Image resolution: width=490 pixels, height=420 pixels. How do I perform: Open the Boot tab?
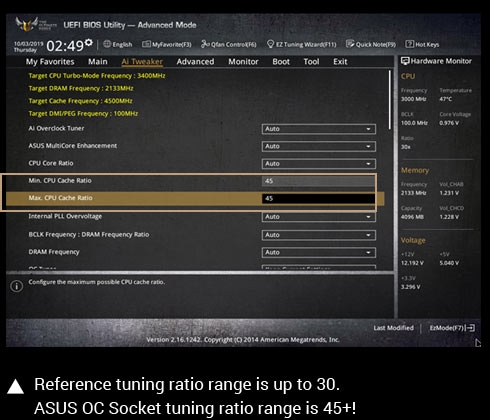pyautogui.click(x=281, y=62)
